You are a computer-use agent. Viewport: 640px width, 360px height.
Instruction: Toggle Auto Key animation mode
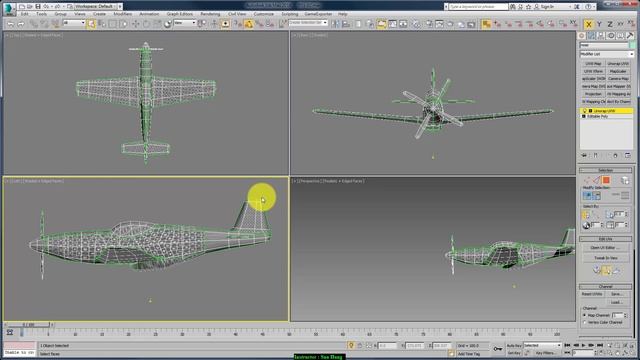513,346
